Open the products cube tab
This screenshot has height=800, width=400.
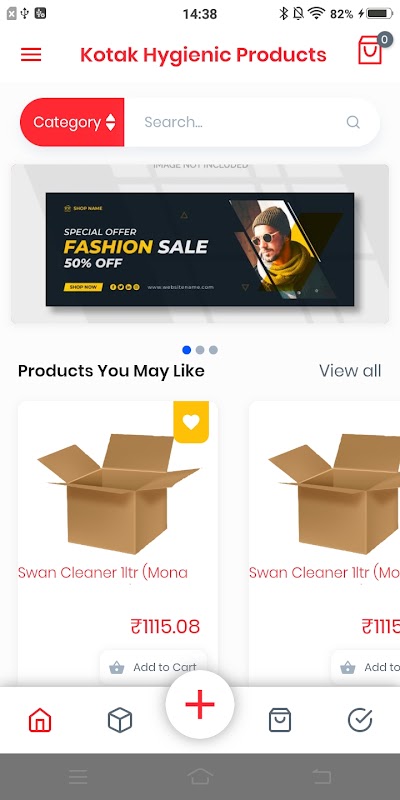click(120, 720)
